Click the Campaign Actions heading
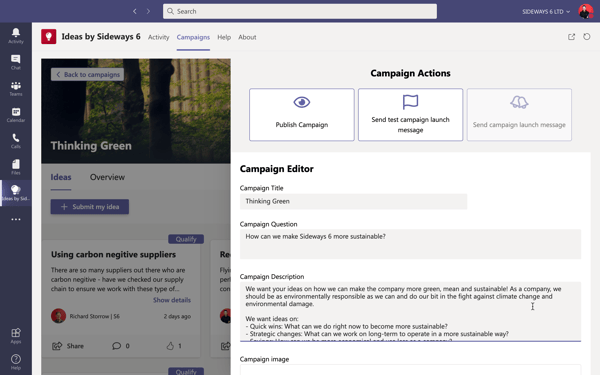The width and height of the screenshot is (600, 375). point(410,73)
